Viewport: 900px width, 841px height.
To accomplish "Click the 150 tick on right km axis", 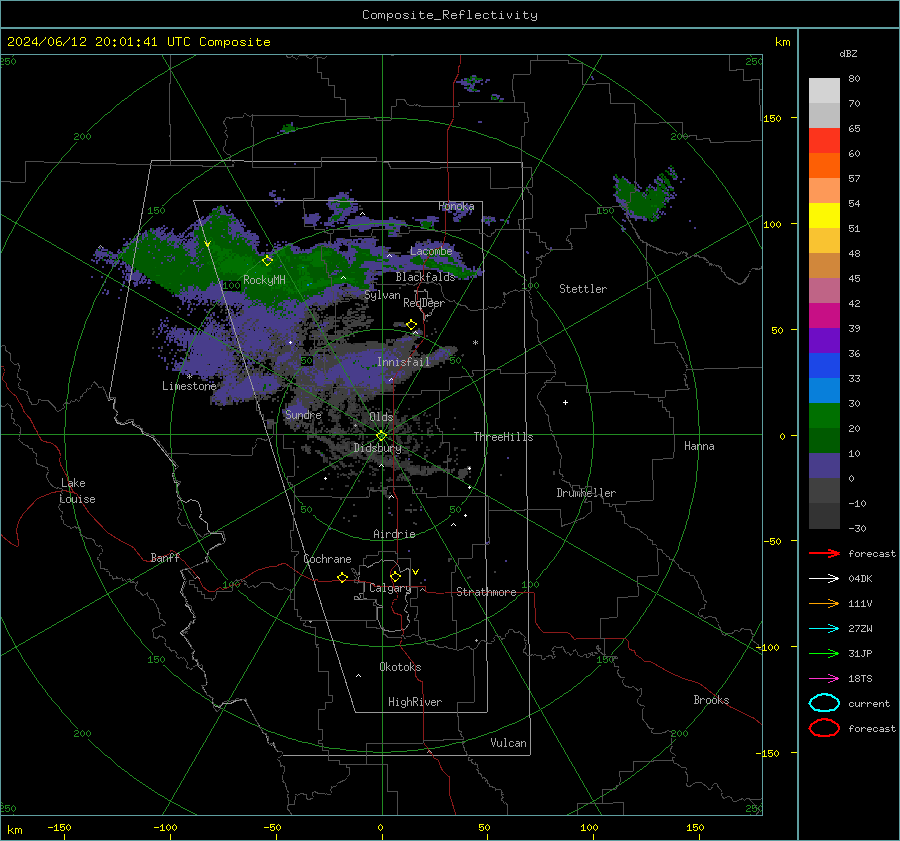I will pos(772,118).
